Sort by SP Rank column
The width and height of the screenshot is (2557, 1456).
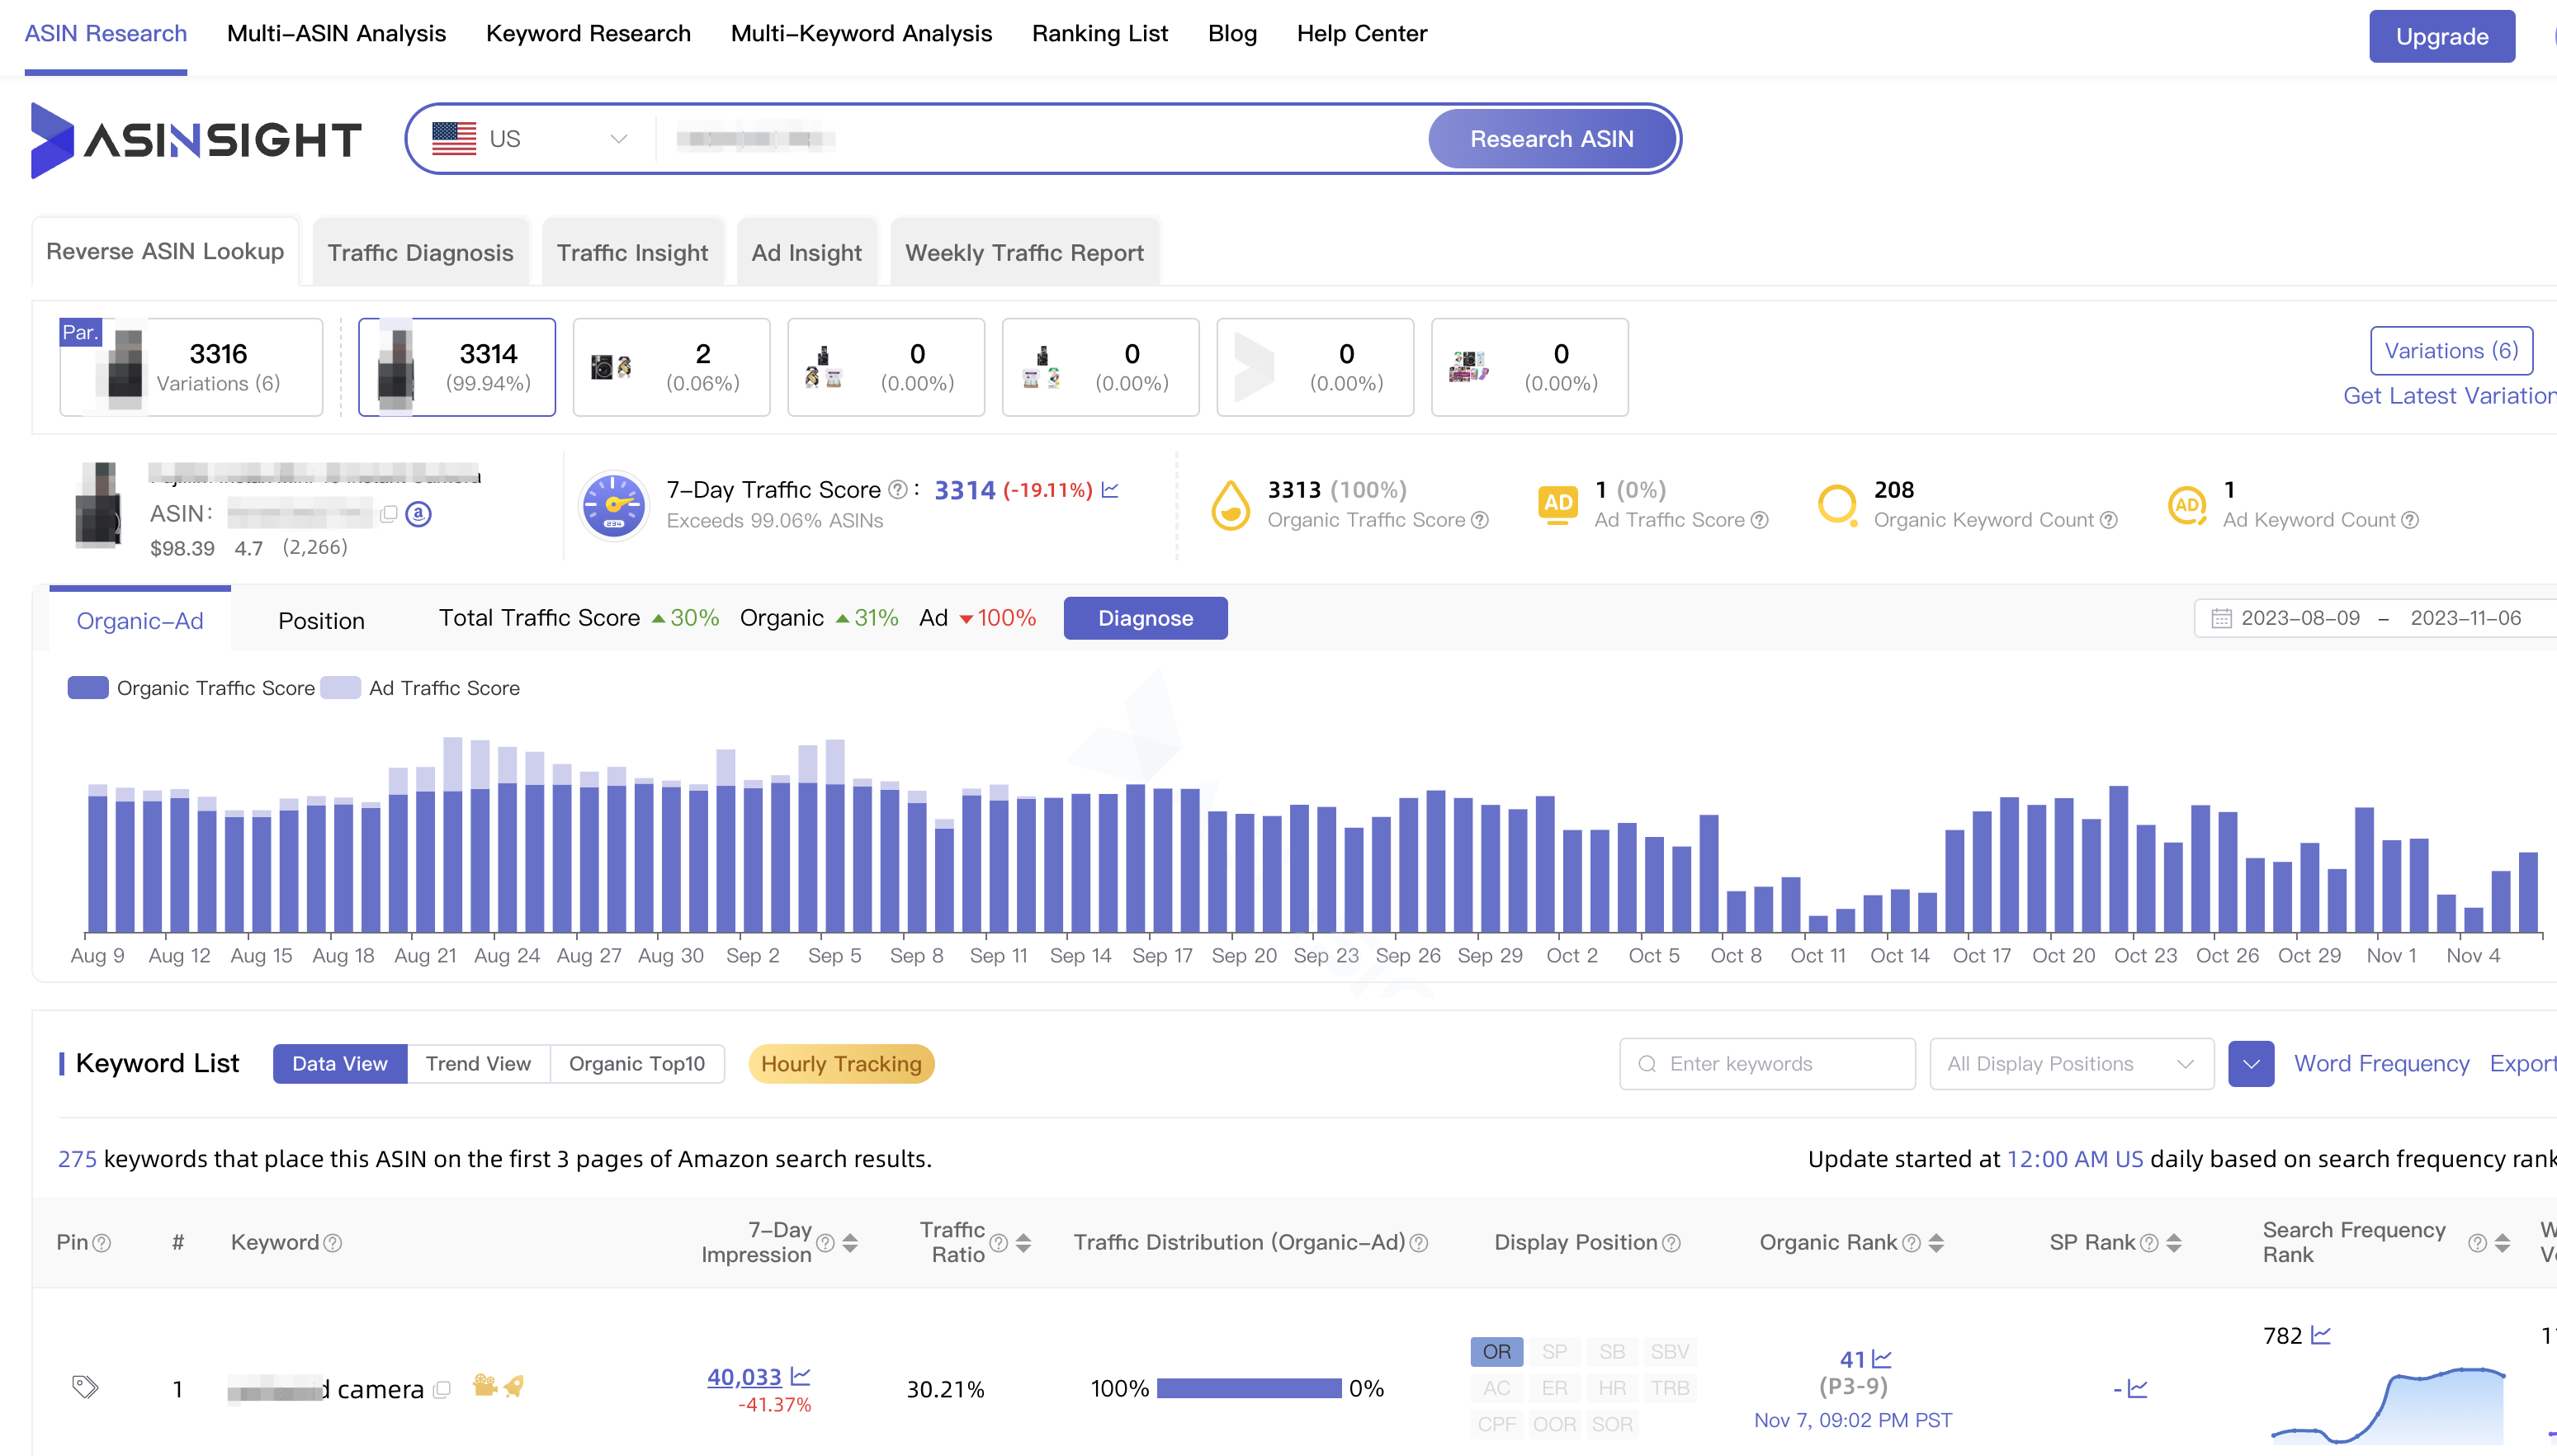tap(2174, 1243)
